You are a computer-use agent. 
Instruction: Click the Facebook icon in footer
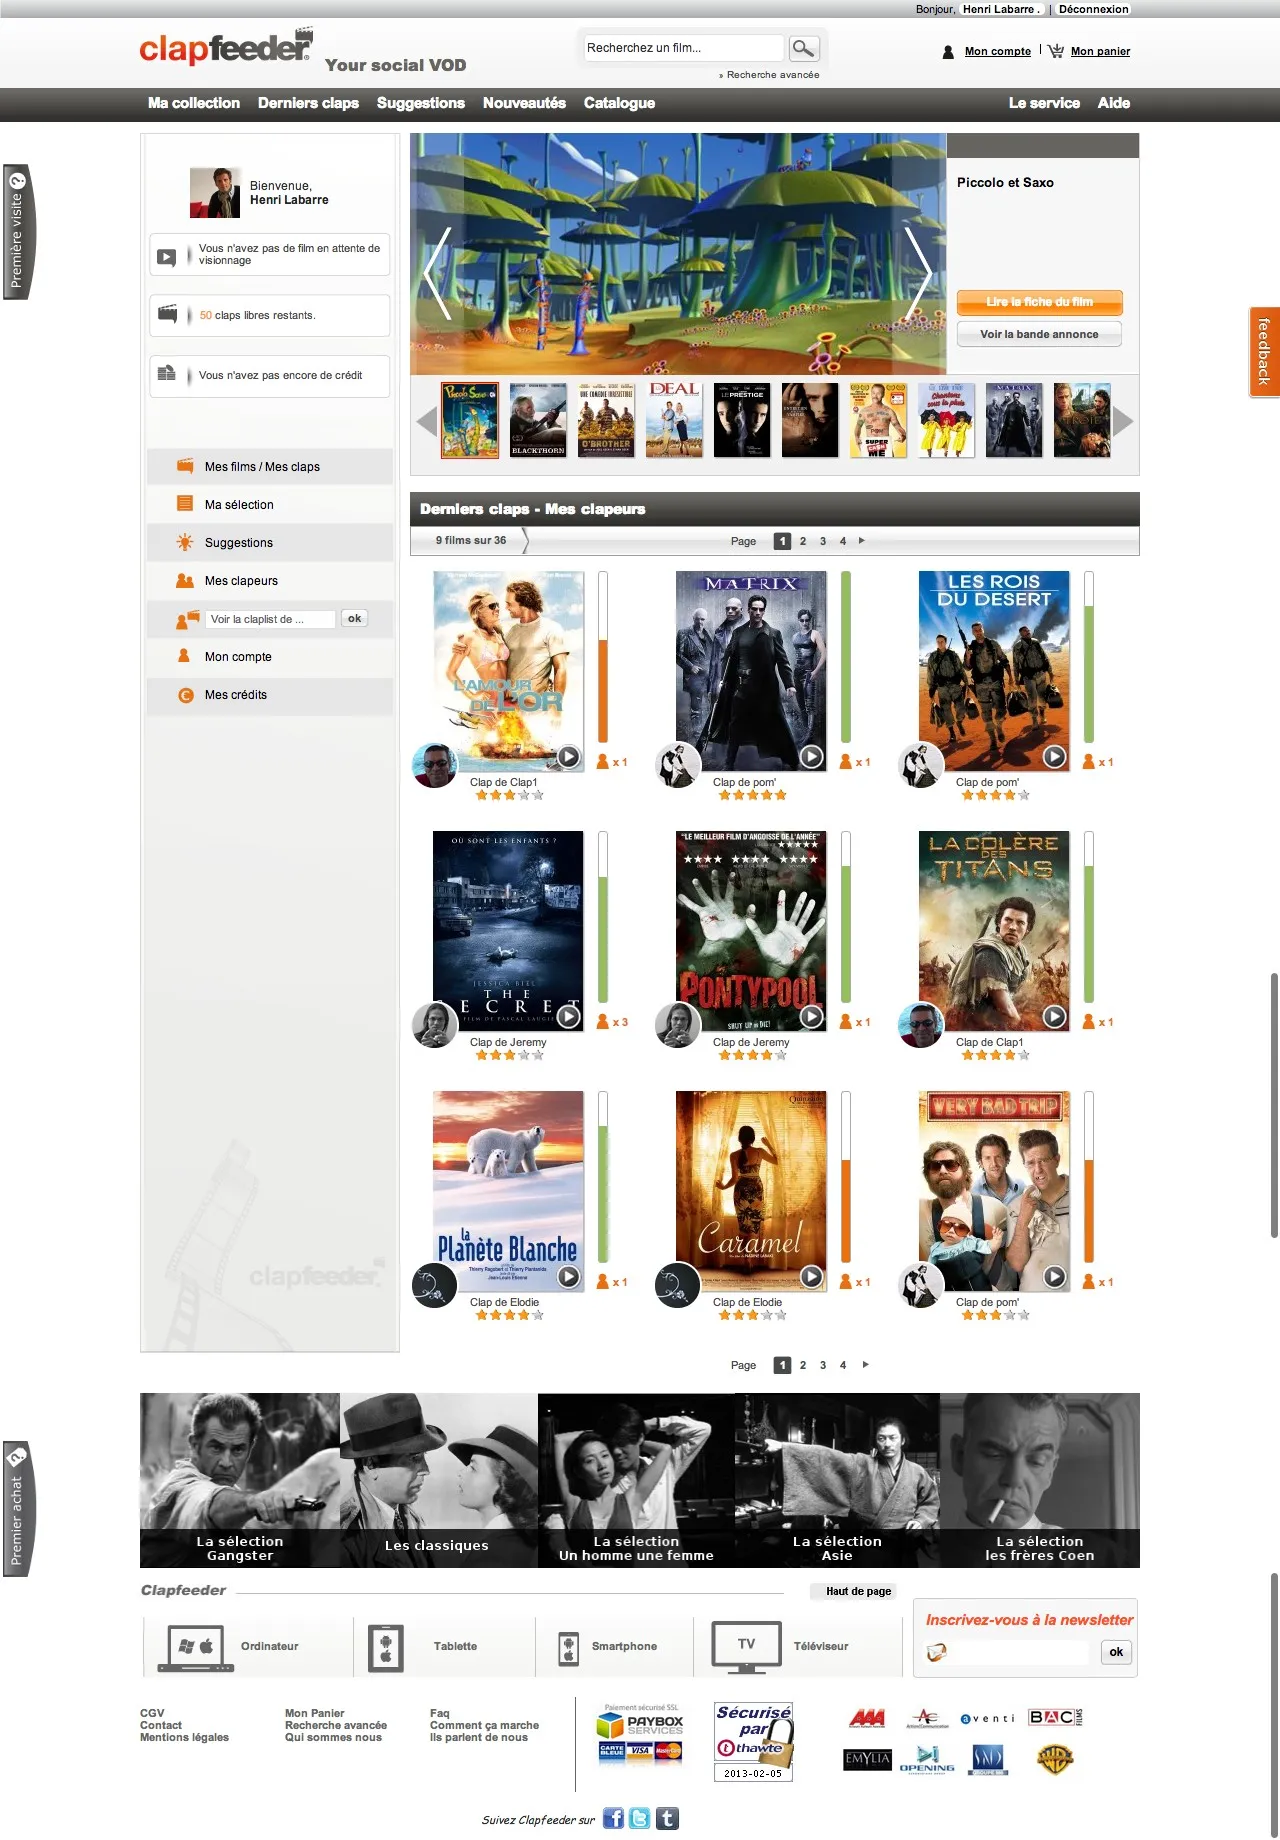point(613,1818)
